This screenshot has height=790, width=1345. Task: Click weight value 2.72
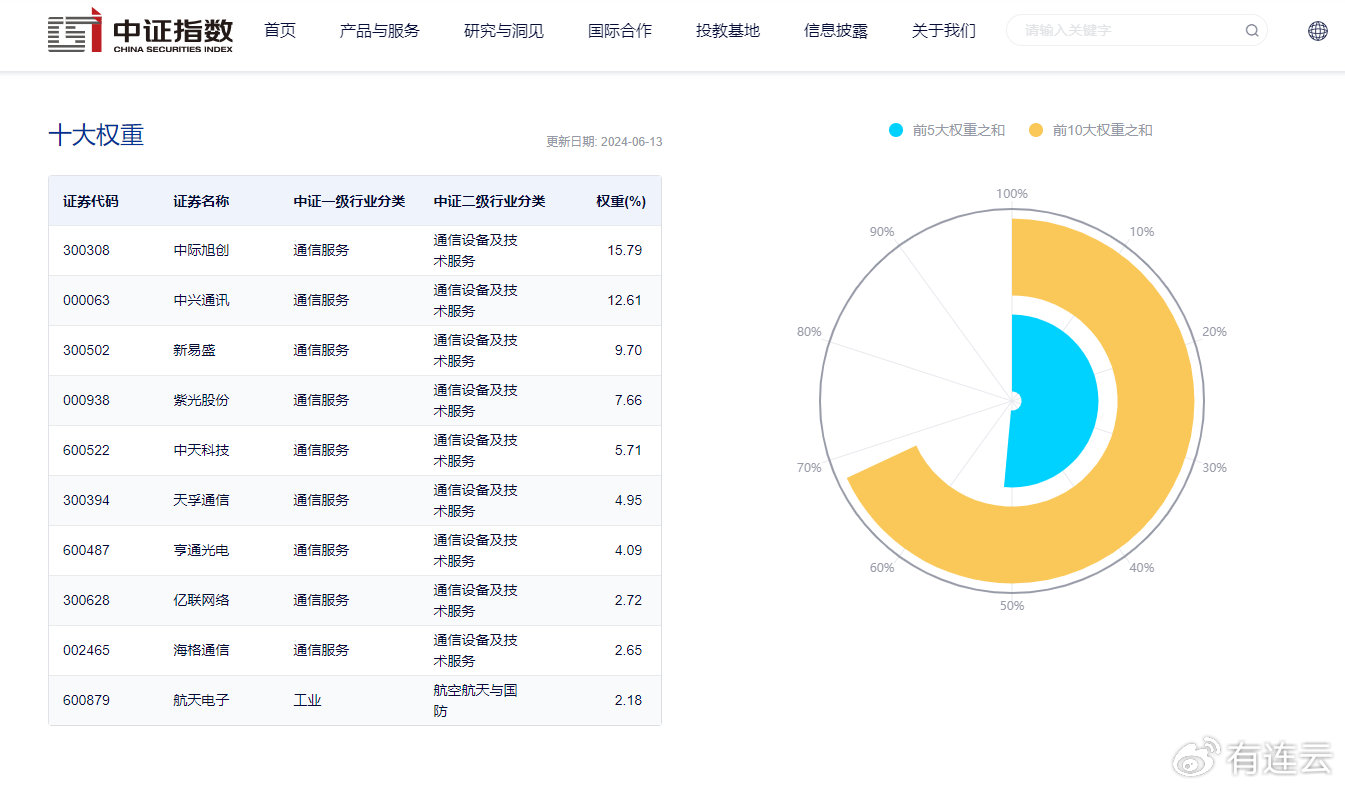pyautogui.click(x=629, y=600)
